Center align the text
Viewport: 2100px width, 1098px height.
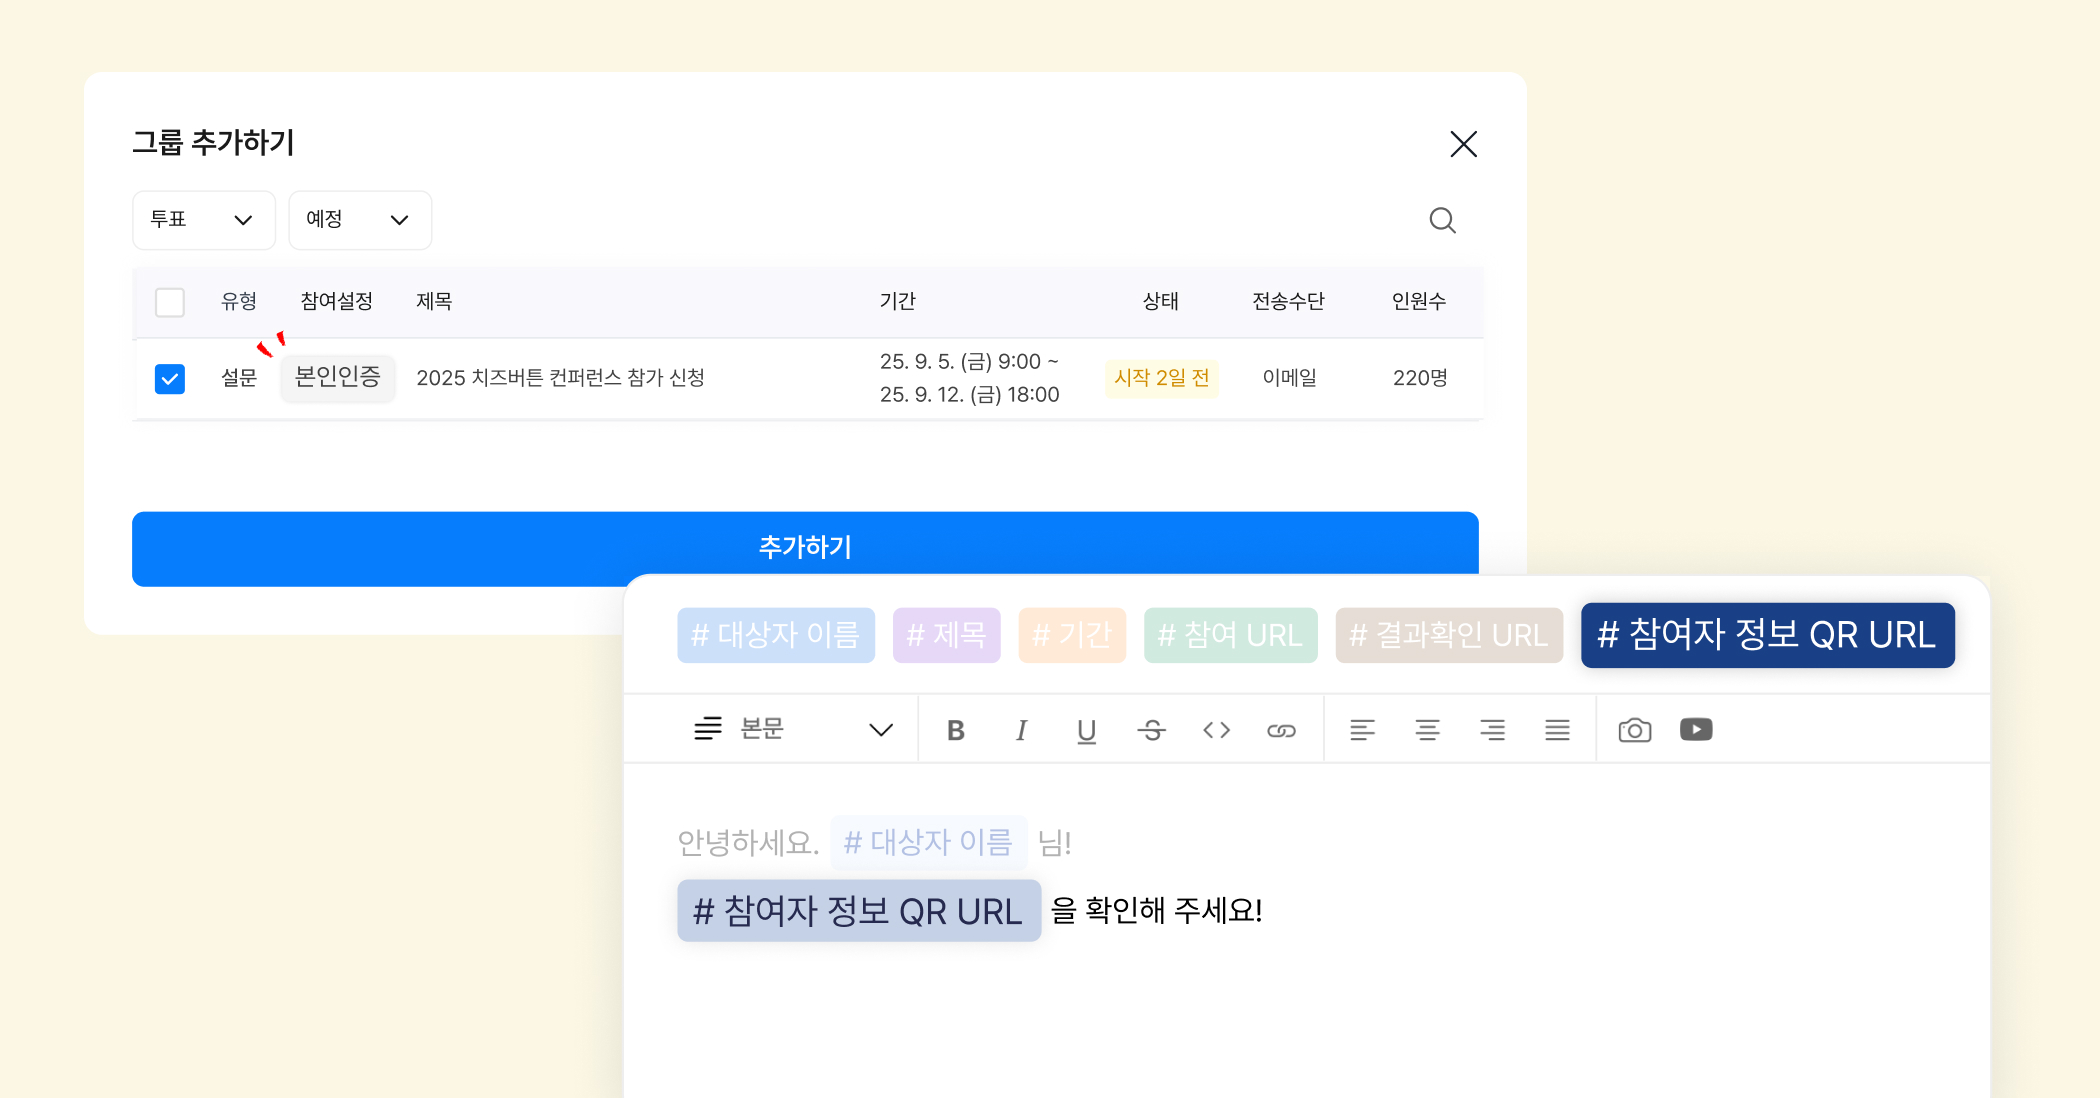coord(1427,731)
